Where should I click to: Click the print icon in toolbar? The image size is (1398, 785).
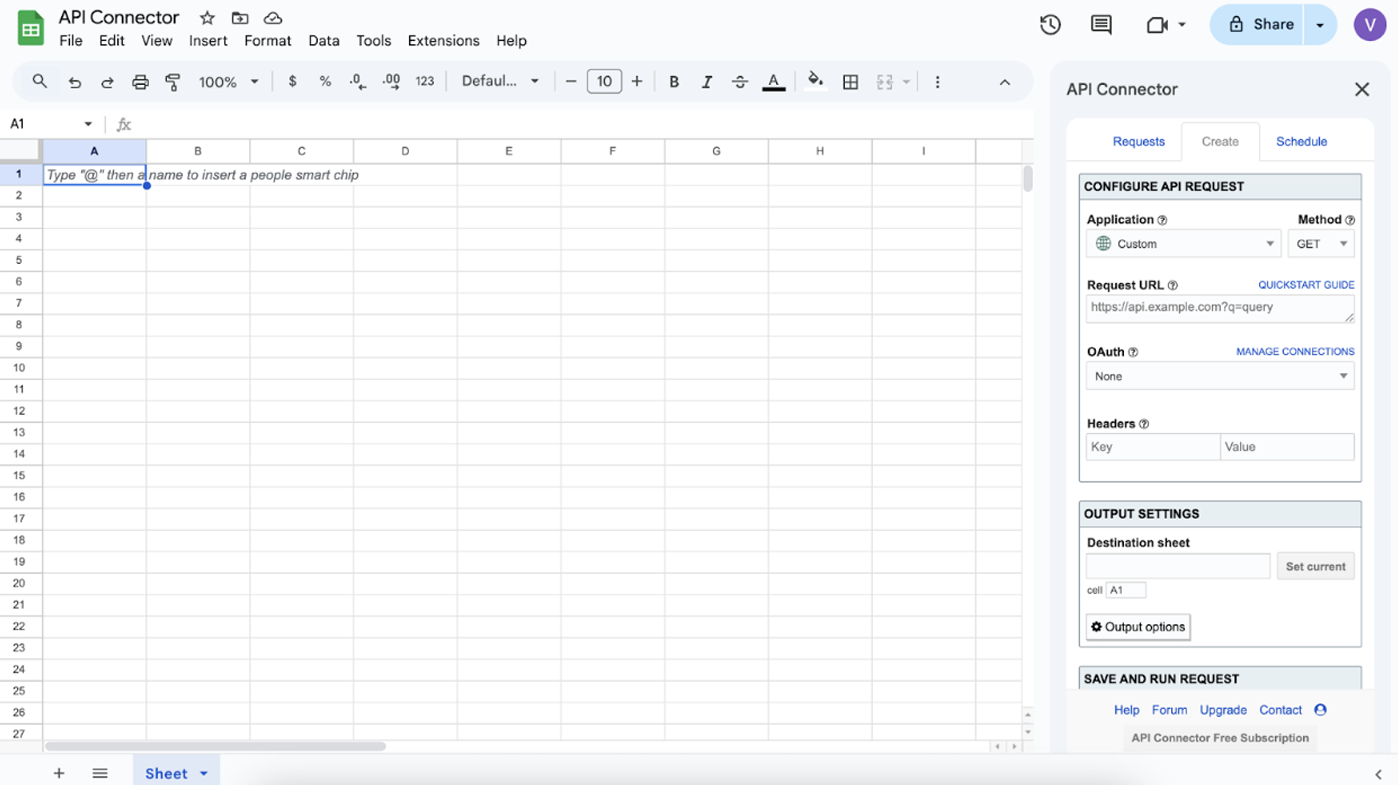(x=140, y=82)
